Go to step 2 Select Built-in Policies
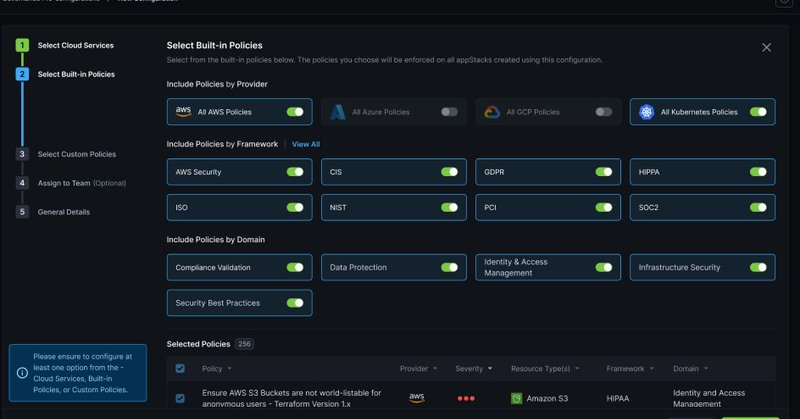800x419 pixels. point(65,75)
